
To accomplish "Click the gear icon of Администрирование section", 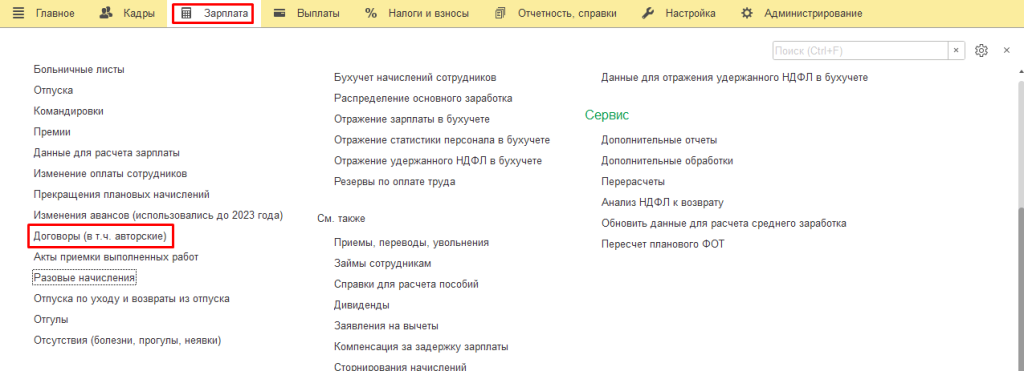I will point(747,13).
